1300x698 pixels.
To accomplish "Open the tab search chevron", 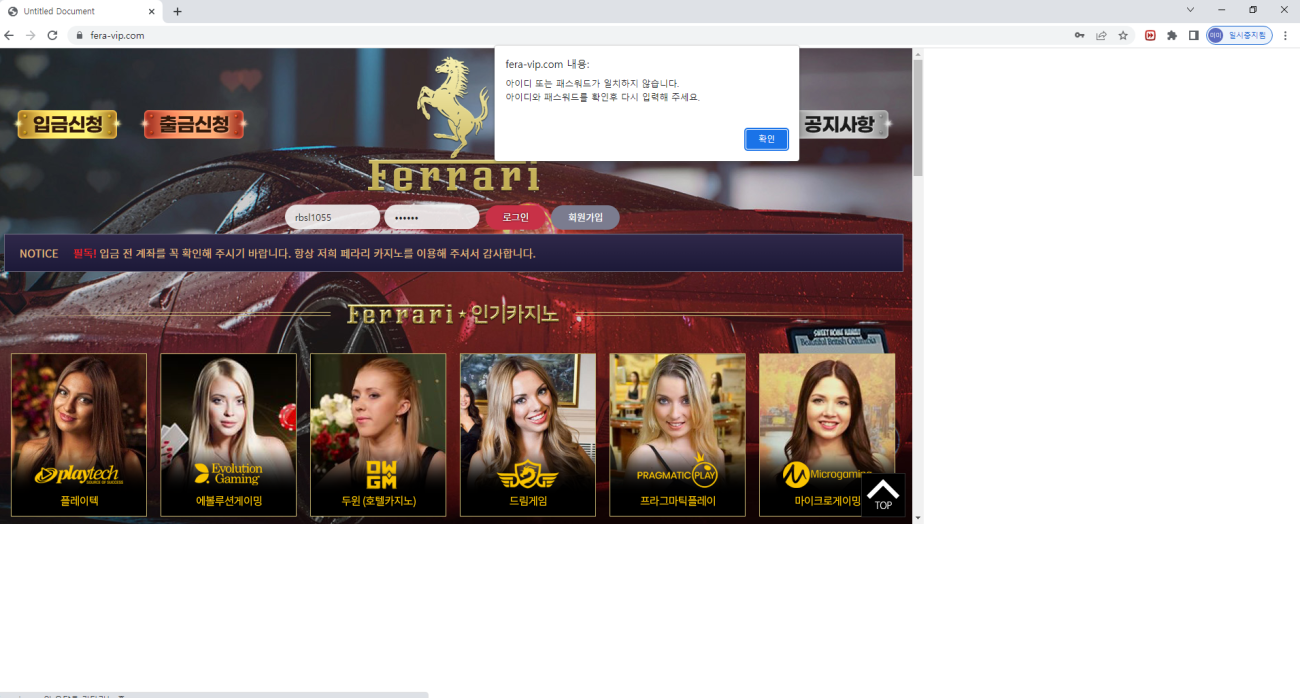I will pyautogui.click(x=1190, y=10).
